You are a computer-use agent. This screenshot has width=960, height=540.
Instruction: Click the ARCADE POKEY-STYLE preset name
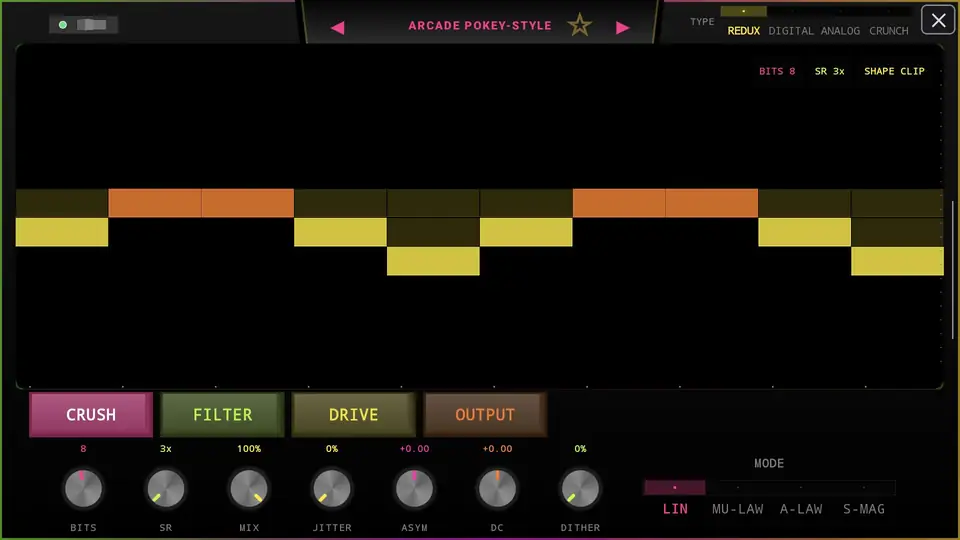480,26
